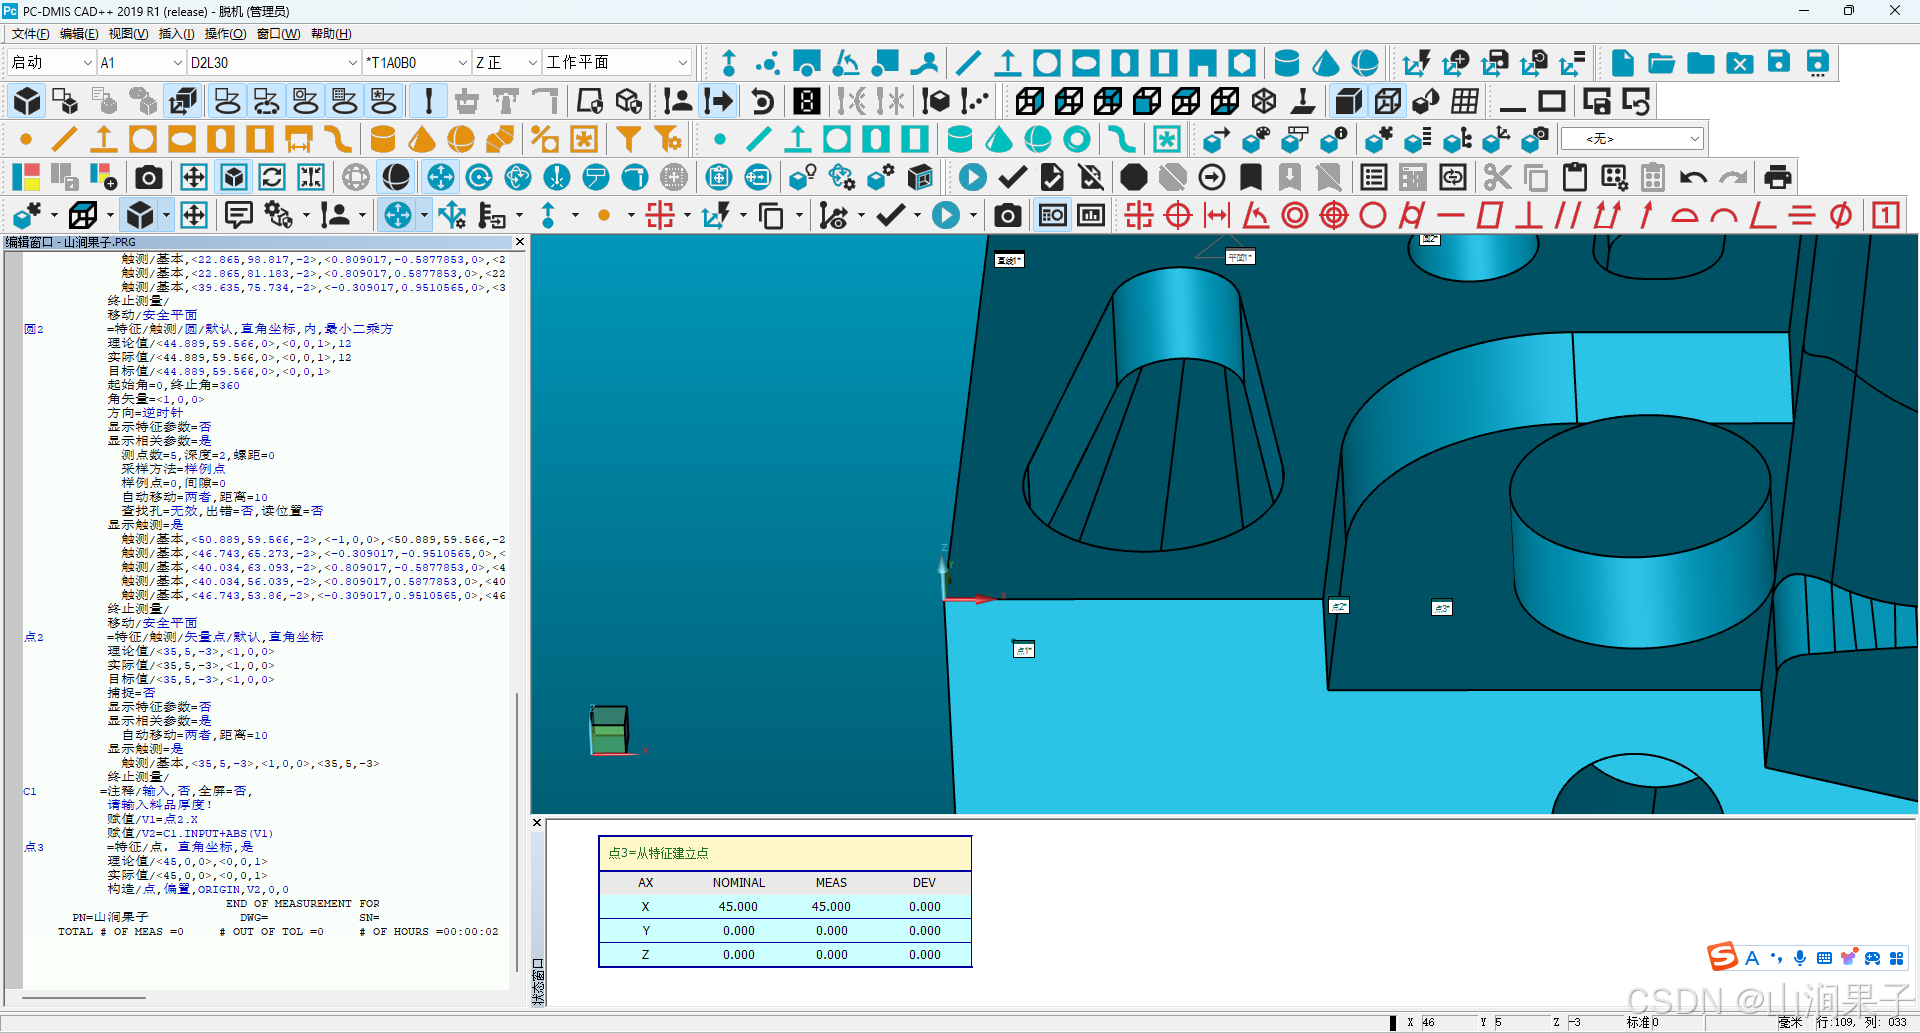Viewport: 1920px width, 1033px height.
Task: Toggle the black sphere shading button
Action: click(396, 178)
